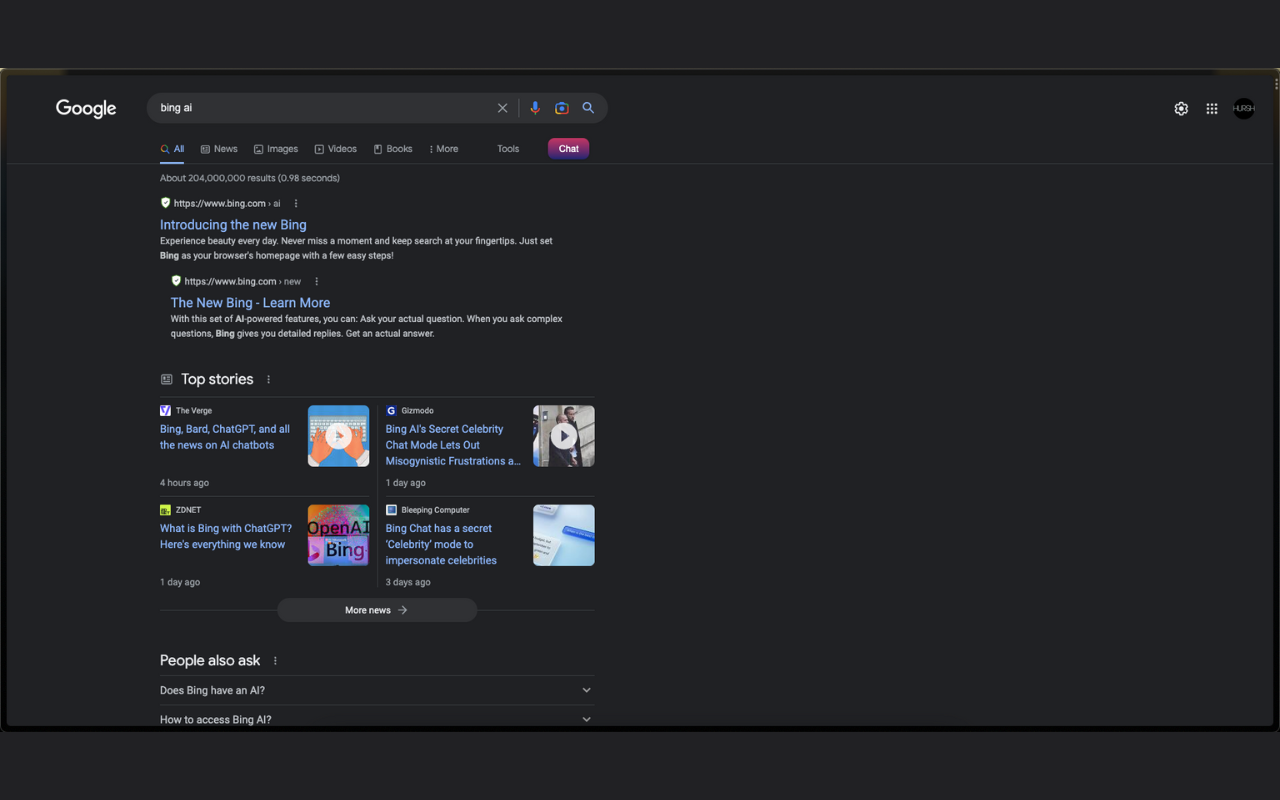1280x800 pixels.
Task: Open Google settings gear icon
Action: click(x=1181, y=108)
